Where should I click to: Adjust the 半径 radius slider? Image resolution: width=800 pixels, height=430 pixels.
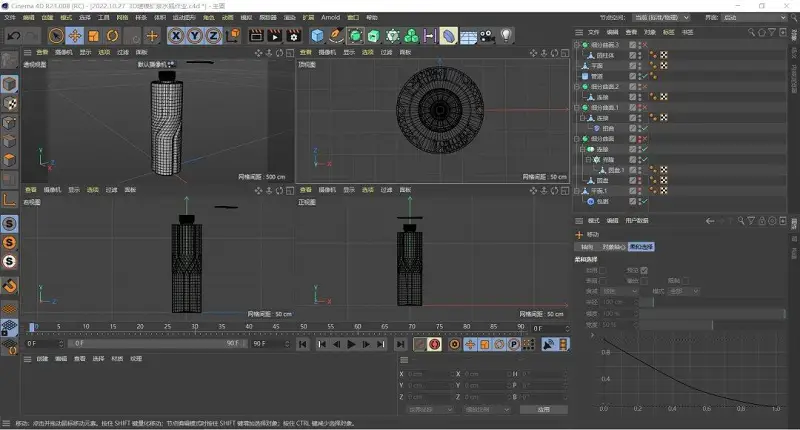(711, 302)
